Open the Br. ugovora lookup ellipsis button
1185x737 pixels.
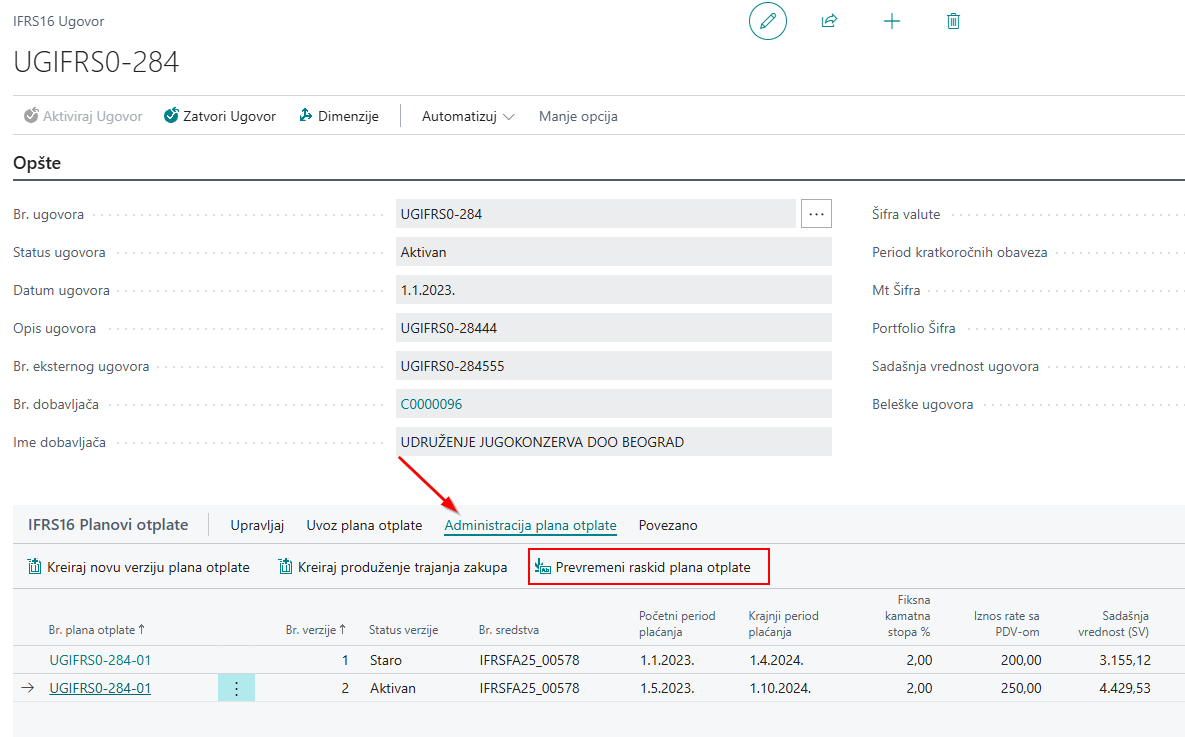816,214
